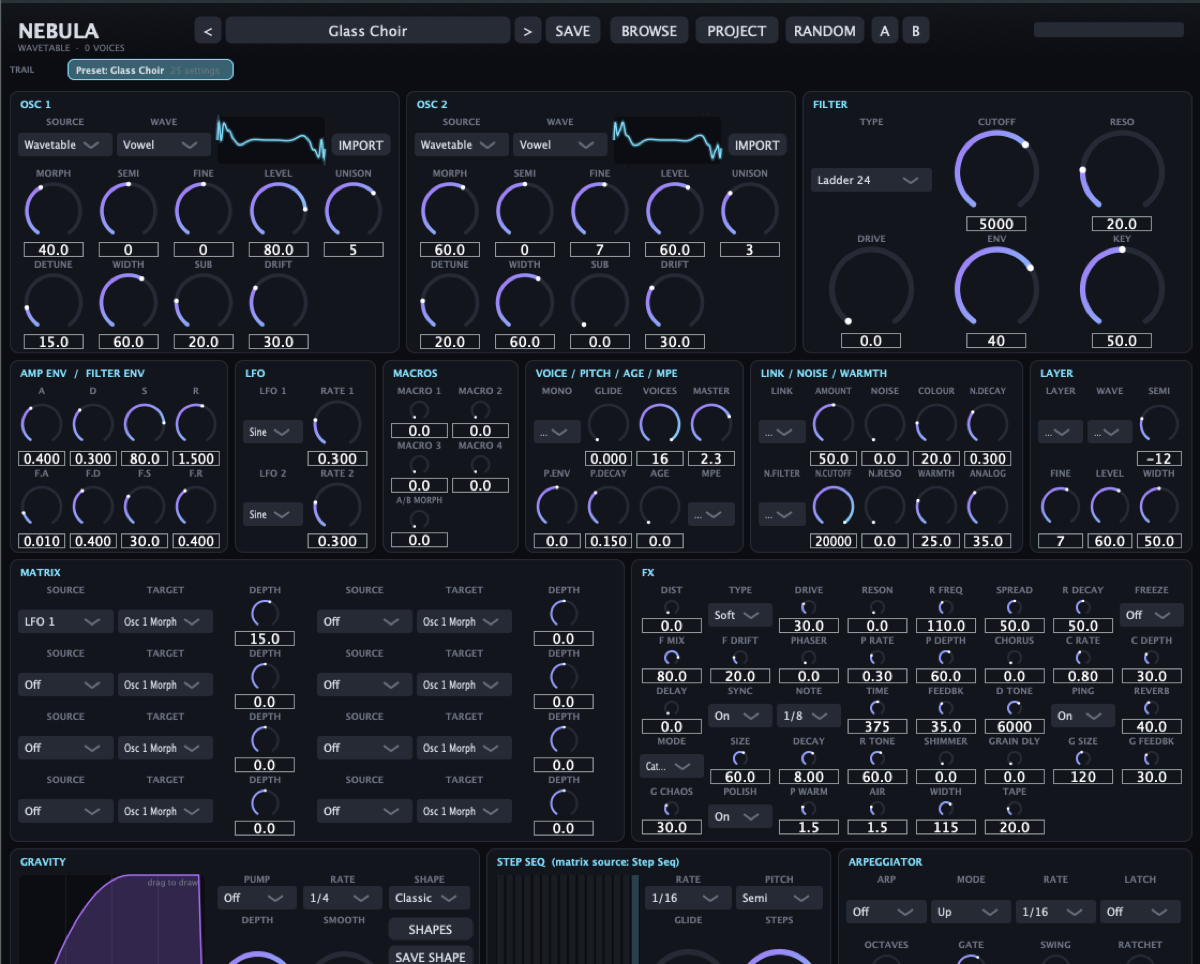Toggle Gravity PUMP Off dropdown
The width and height of the screenshot is (1200, 964).
coord(257,898)
